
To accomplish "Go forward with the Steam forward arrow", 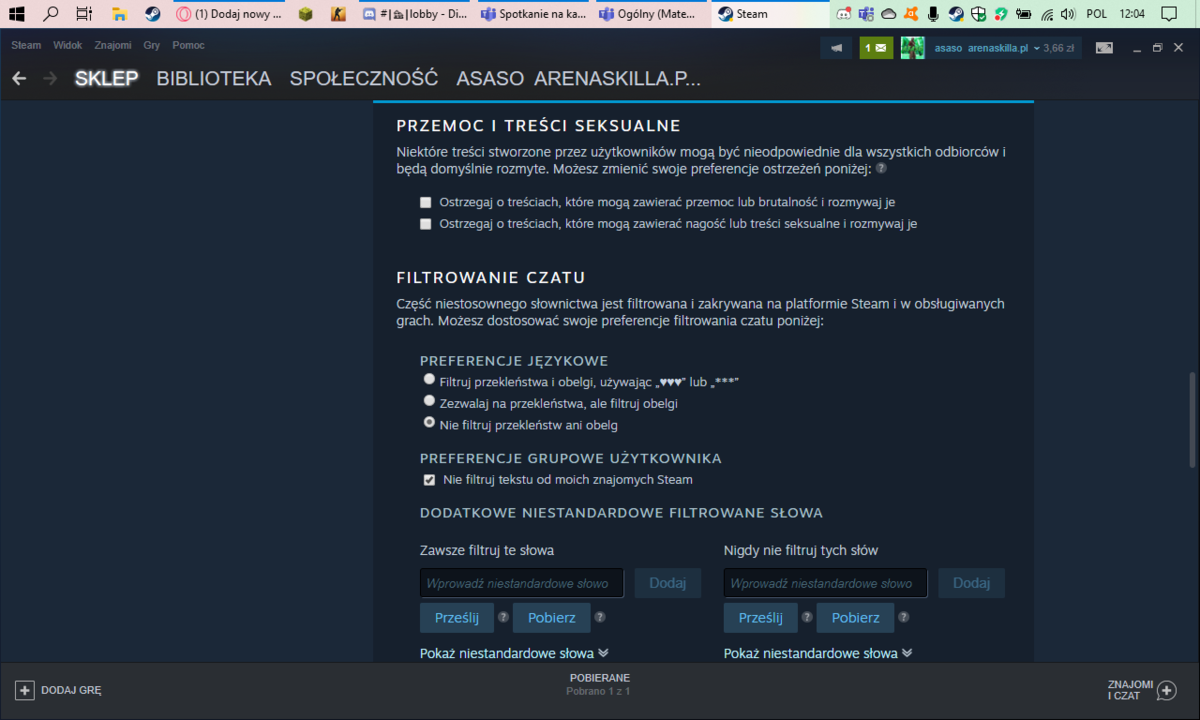I will pos(50,78).
